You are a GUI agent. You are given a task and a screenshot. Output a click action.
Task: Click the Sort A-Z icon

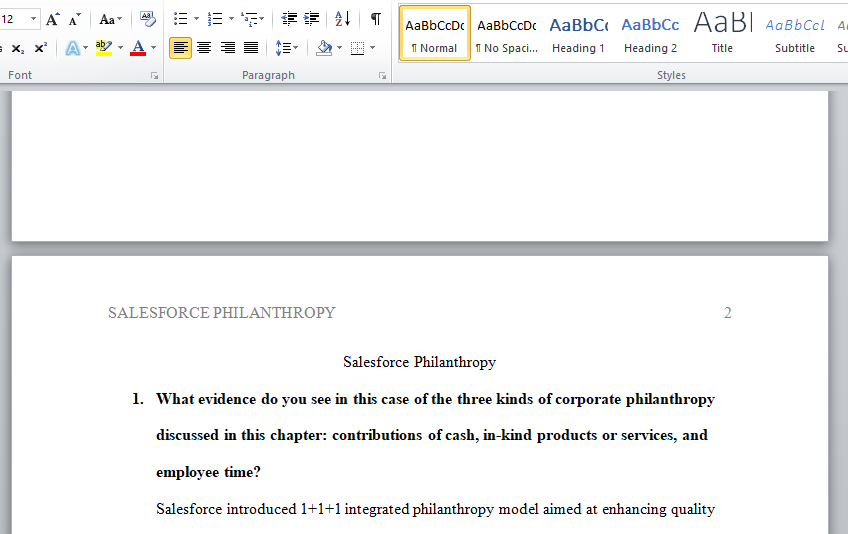pyautogui.click(x=342, y=19)
